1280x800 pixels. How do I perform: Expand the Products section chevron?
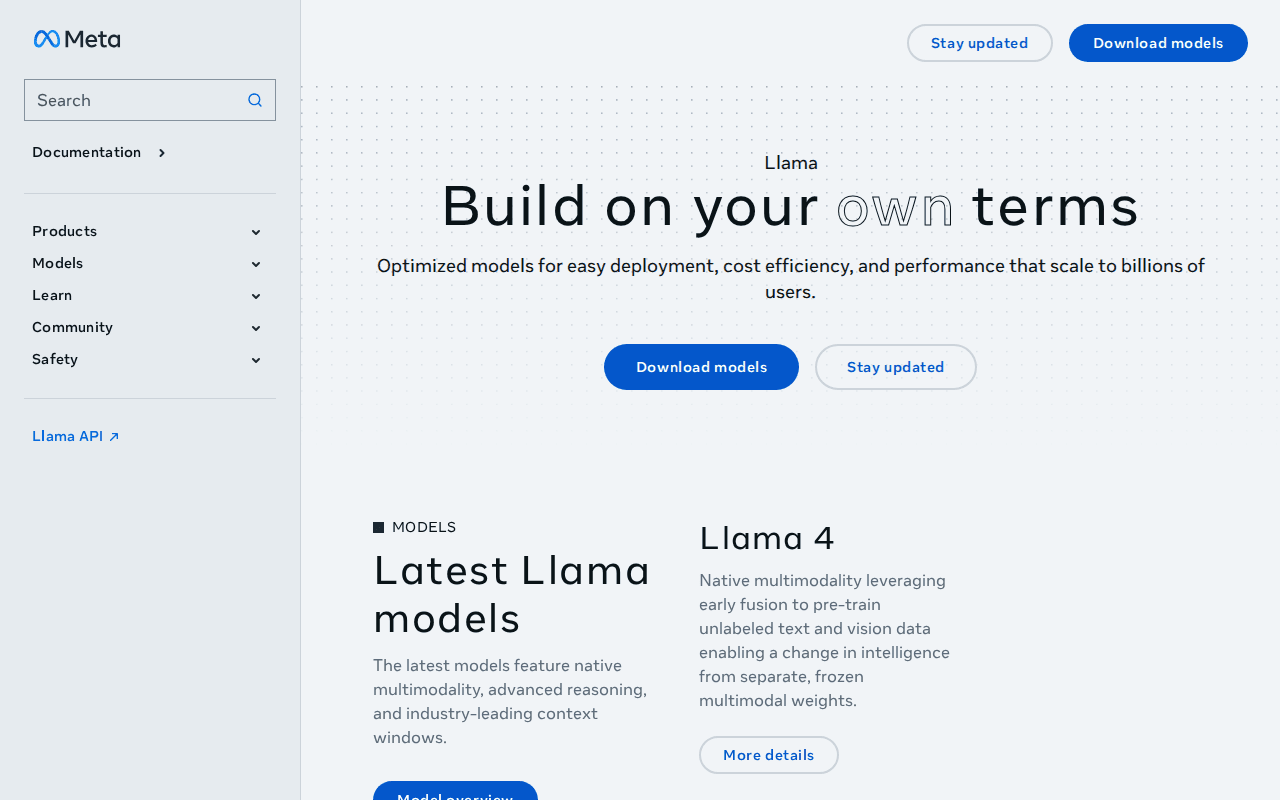[256, 232]
